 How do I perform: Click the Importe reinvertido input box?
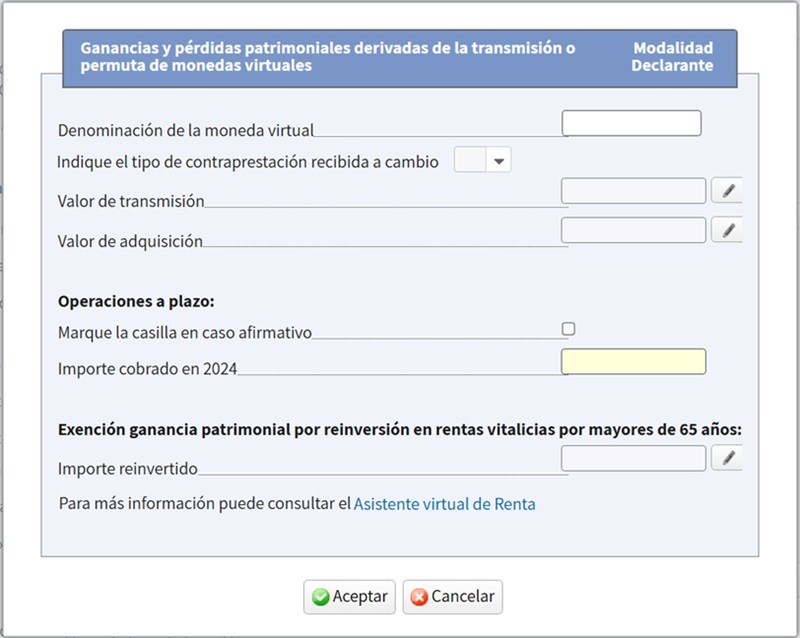(x=634, y=458)
